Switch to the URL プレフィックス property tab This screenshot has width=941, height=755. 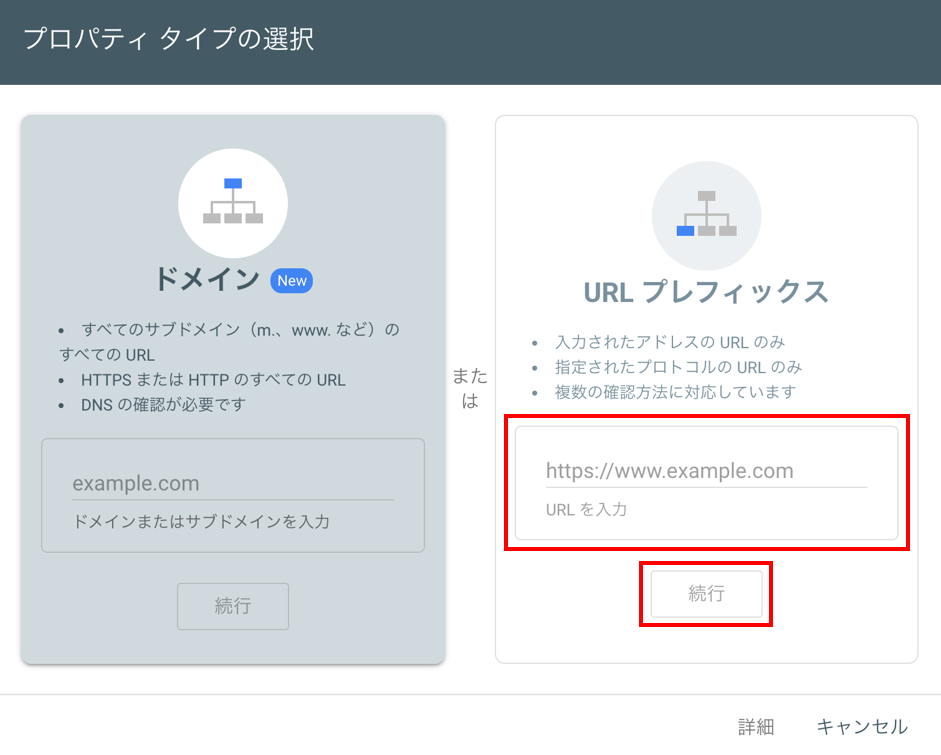coord(706,293)
